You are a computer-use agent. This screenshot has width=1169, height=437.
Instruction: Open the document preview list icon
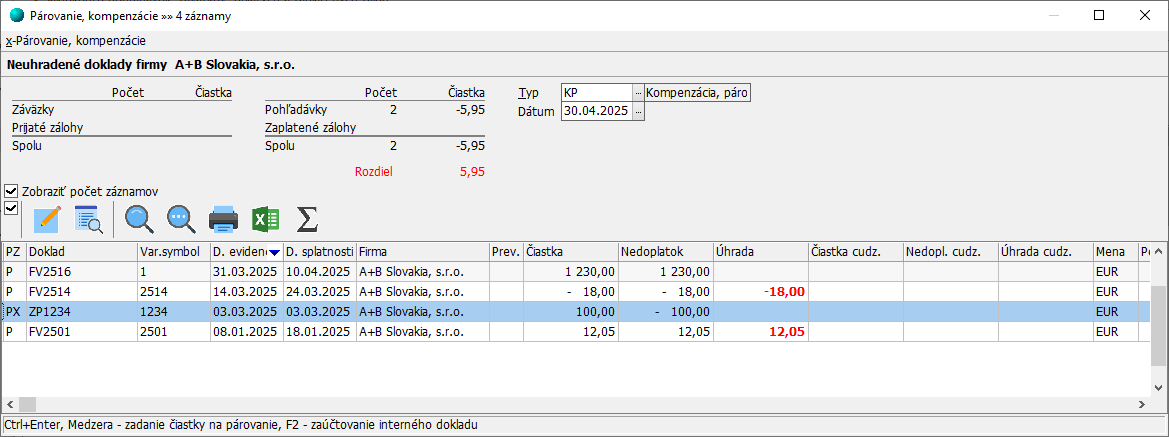tap(89, 219)
